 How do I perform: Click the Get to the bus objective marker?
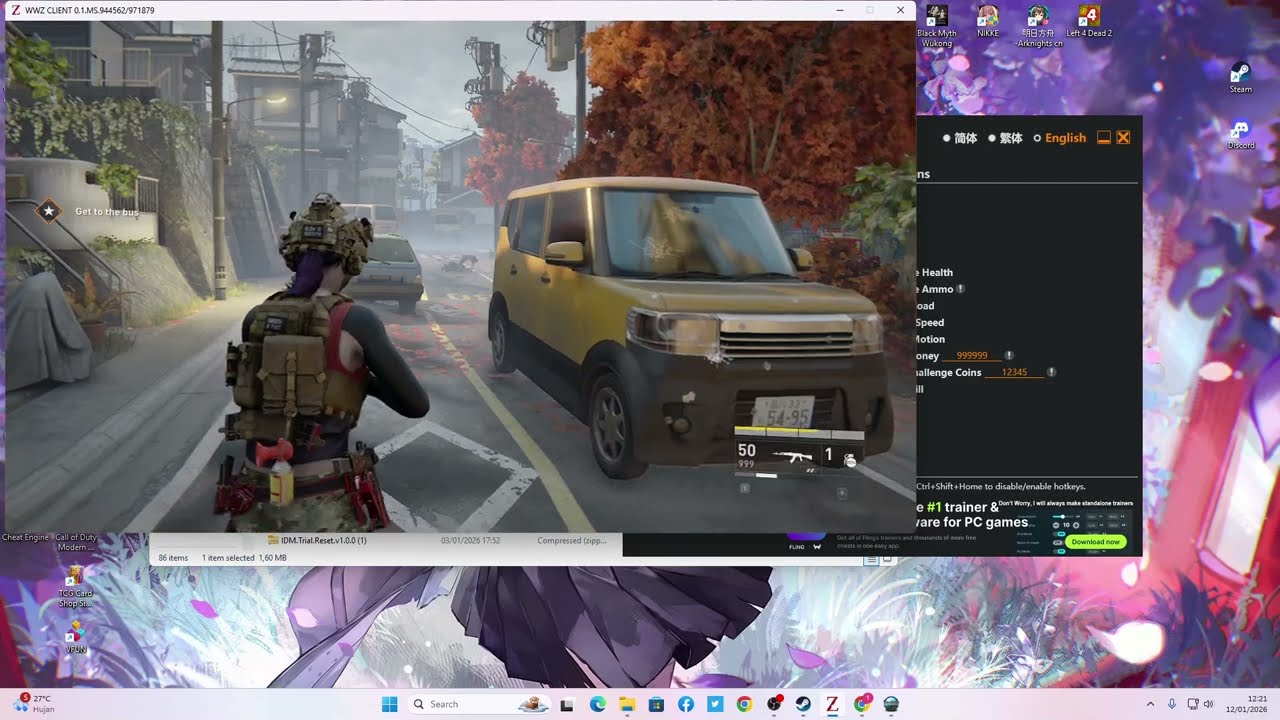coord(48,211)
